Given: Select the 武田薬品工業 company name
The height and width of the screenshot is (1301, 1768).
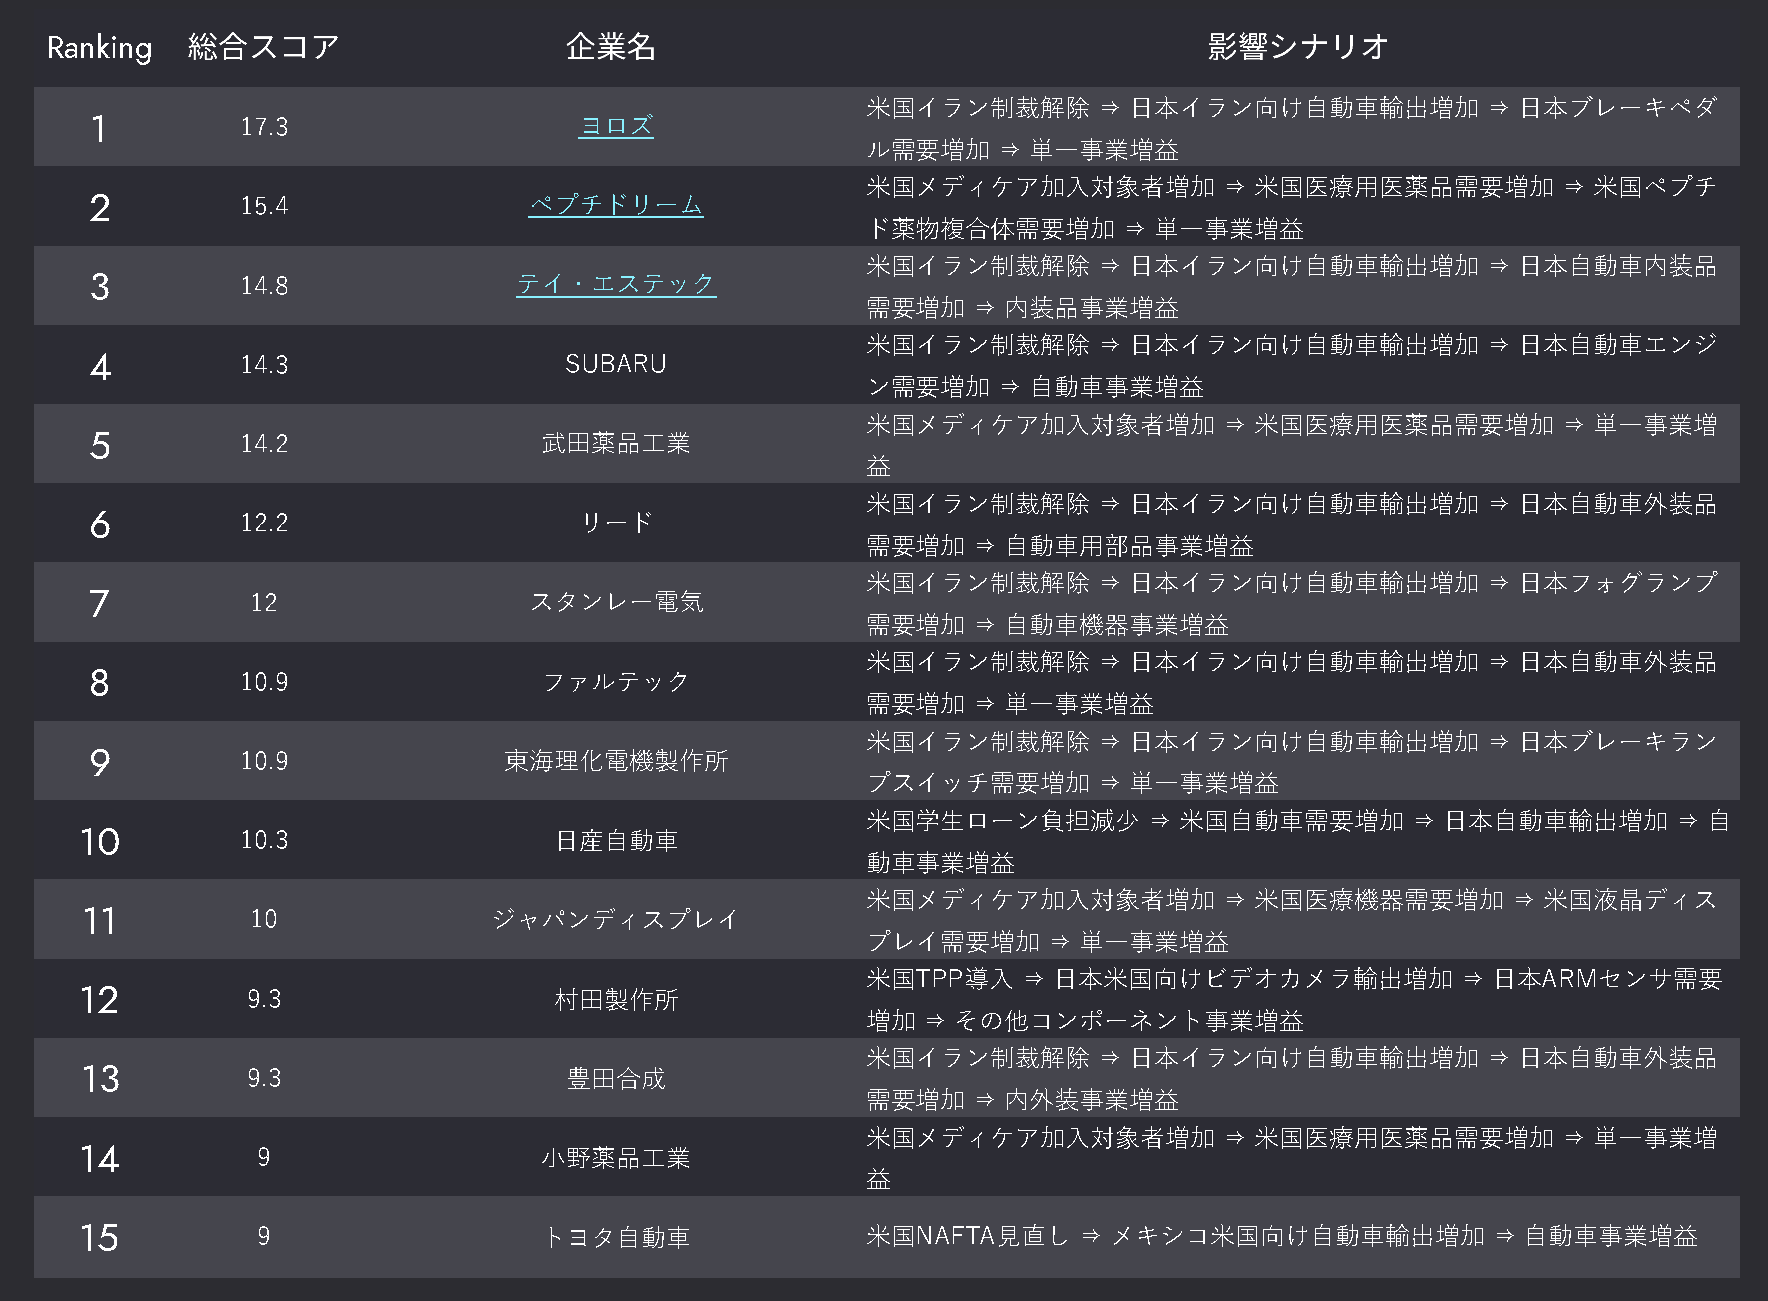Looking at the screenshot, I should (x=616, y=443).
